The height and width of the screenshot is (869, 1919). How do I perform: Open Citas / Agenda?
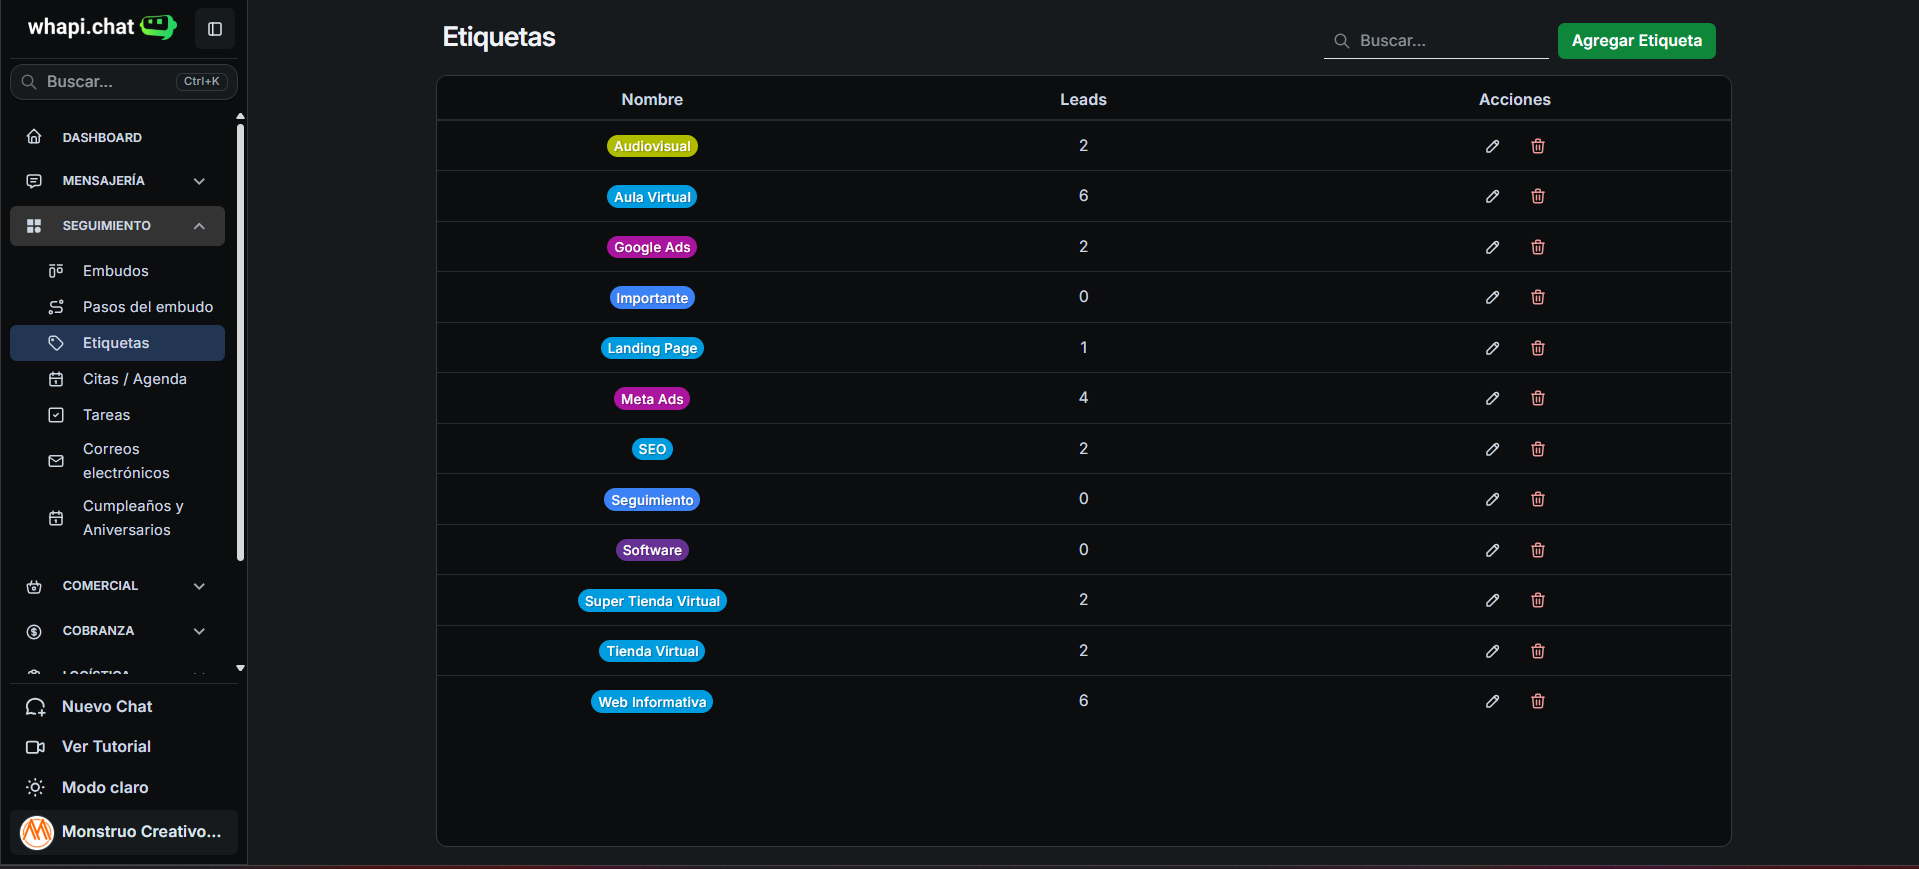click(117, 379)
